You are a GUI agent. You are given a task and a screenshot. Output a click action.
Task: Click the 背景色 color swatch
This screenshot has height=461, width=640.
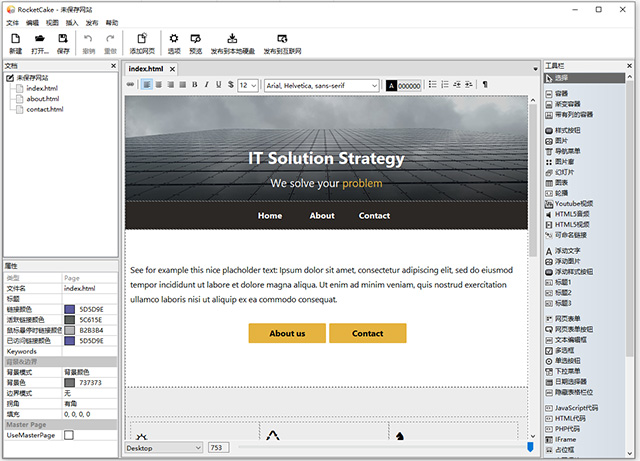coord(69,382)
